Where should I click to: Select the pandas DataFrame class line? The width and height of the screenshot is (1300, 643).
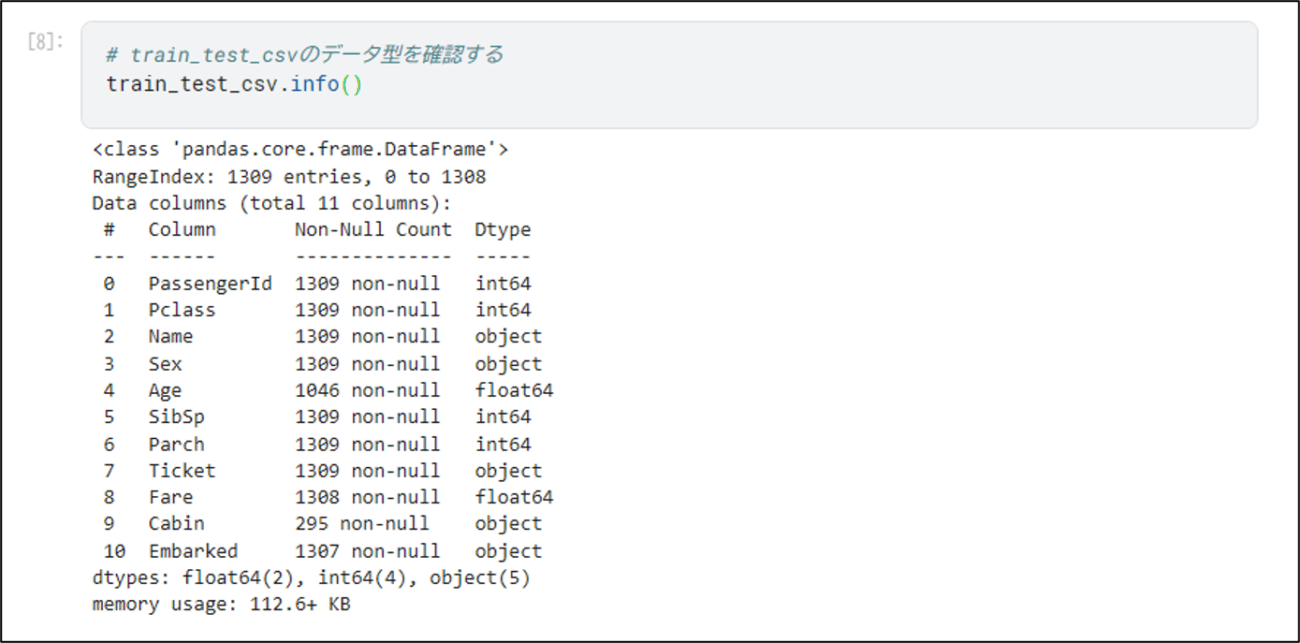[301, 150]
